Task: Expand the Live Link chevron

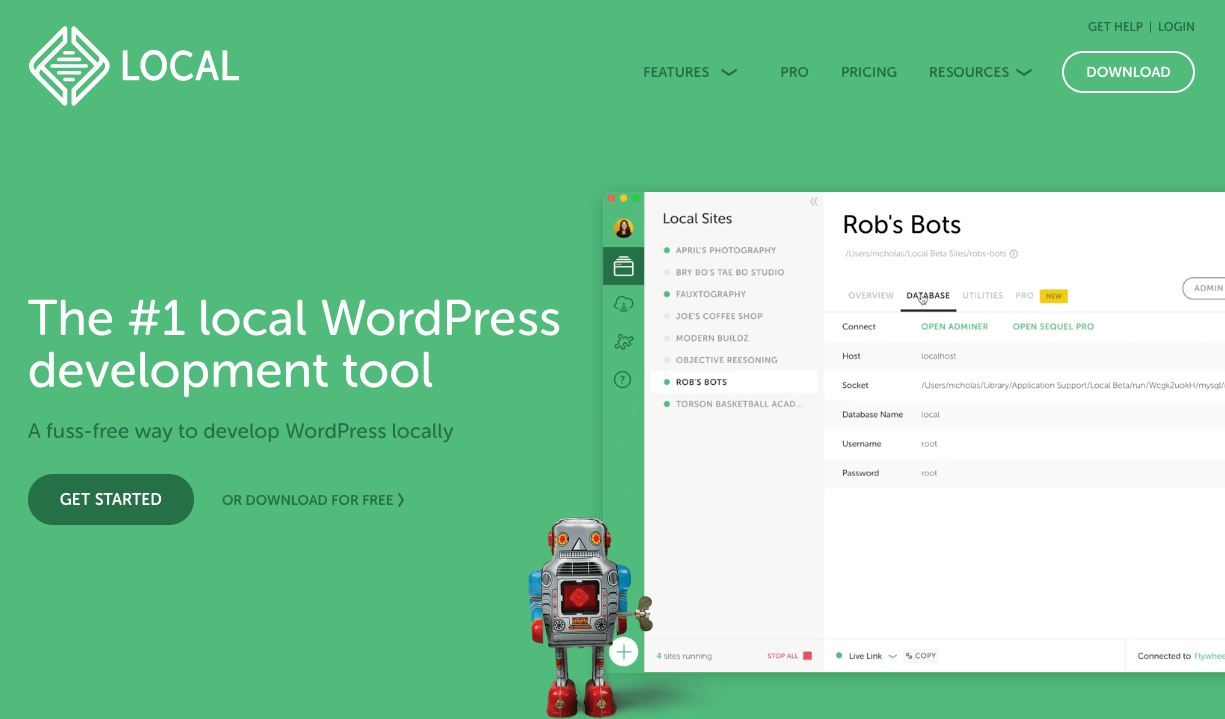Action: click(x=893, y=657)
